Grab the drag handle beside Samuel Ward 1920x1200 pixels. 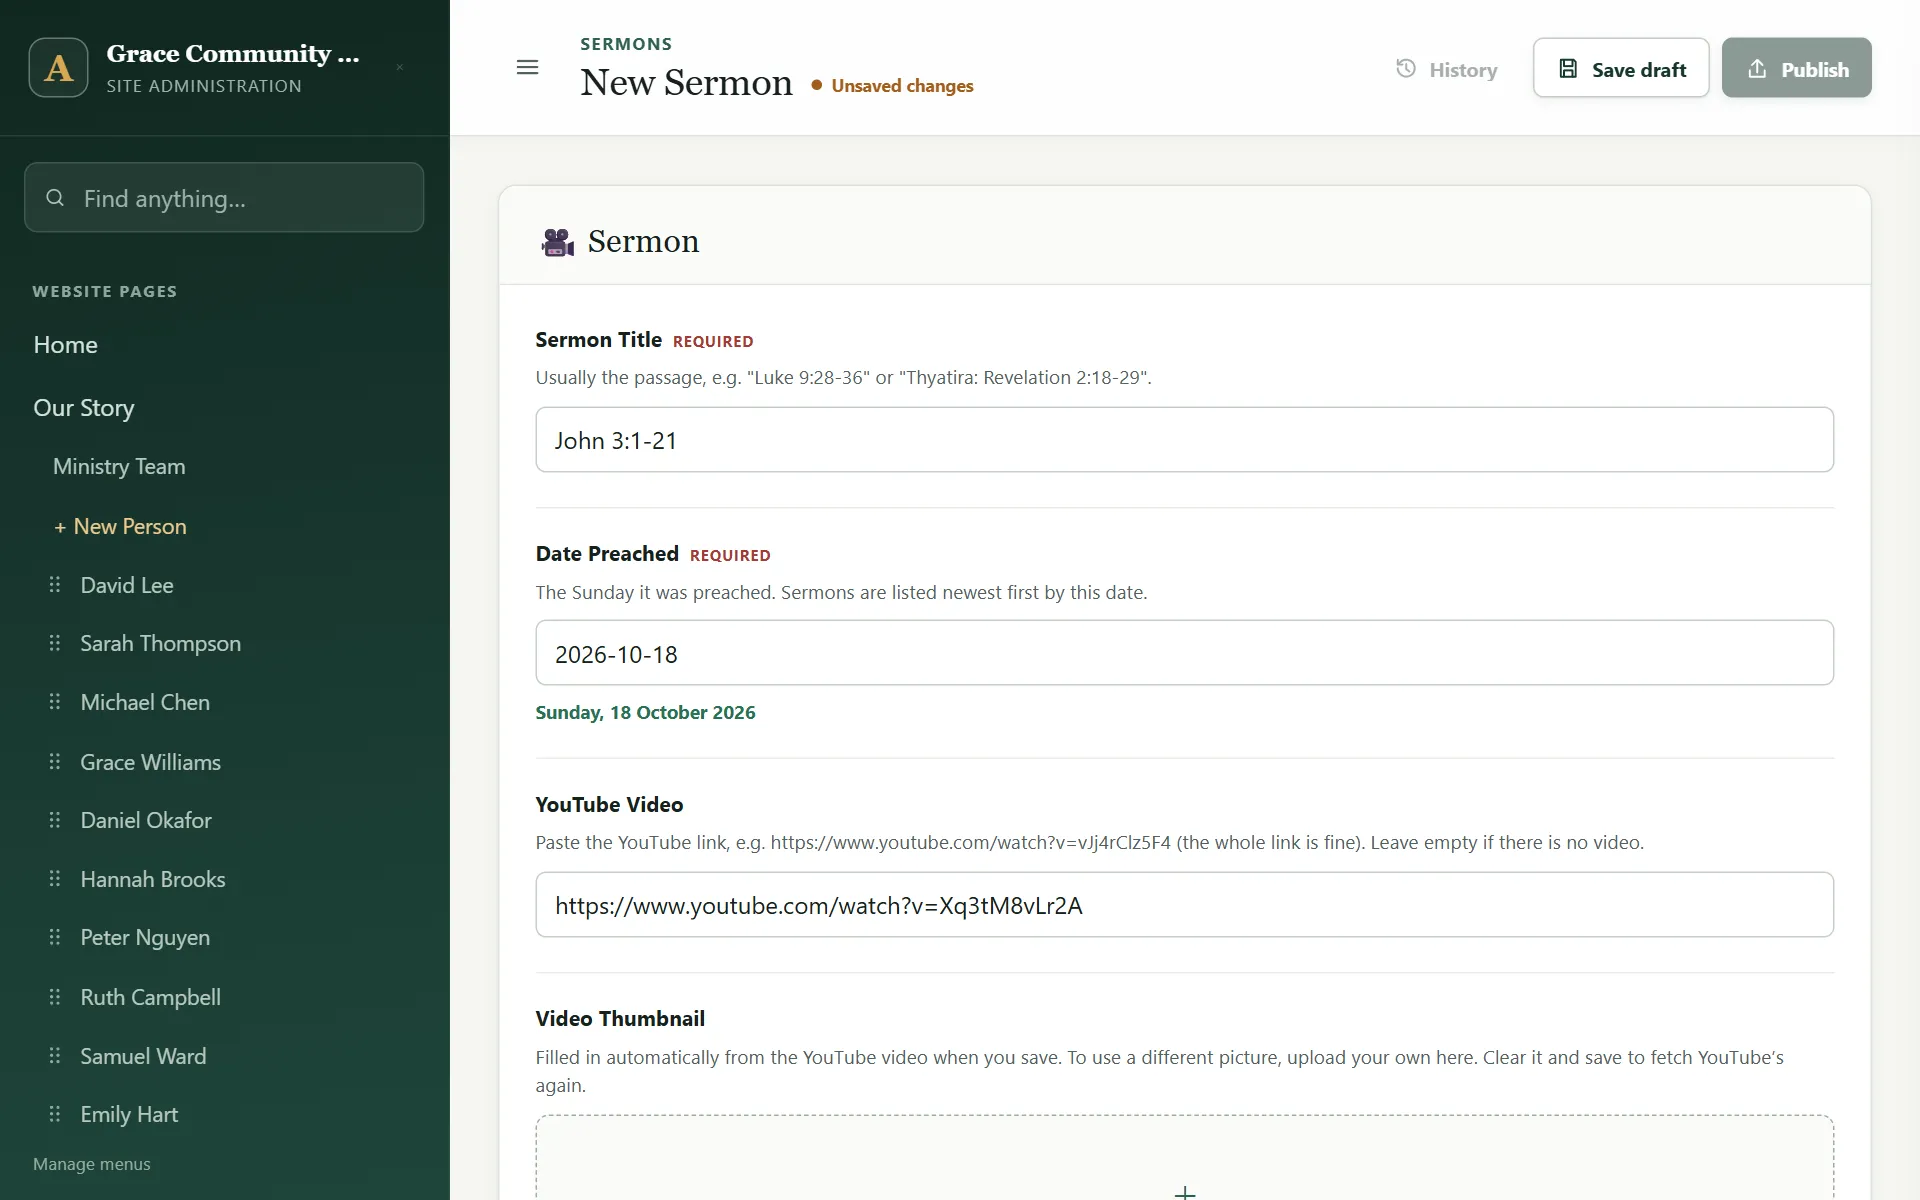click(55, 1056)
